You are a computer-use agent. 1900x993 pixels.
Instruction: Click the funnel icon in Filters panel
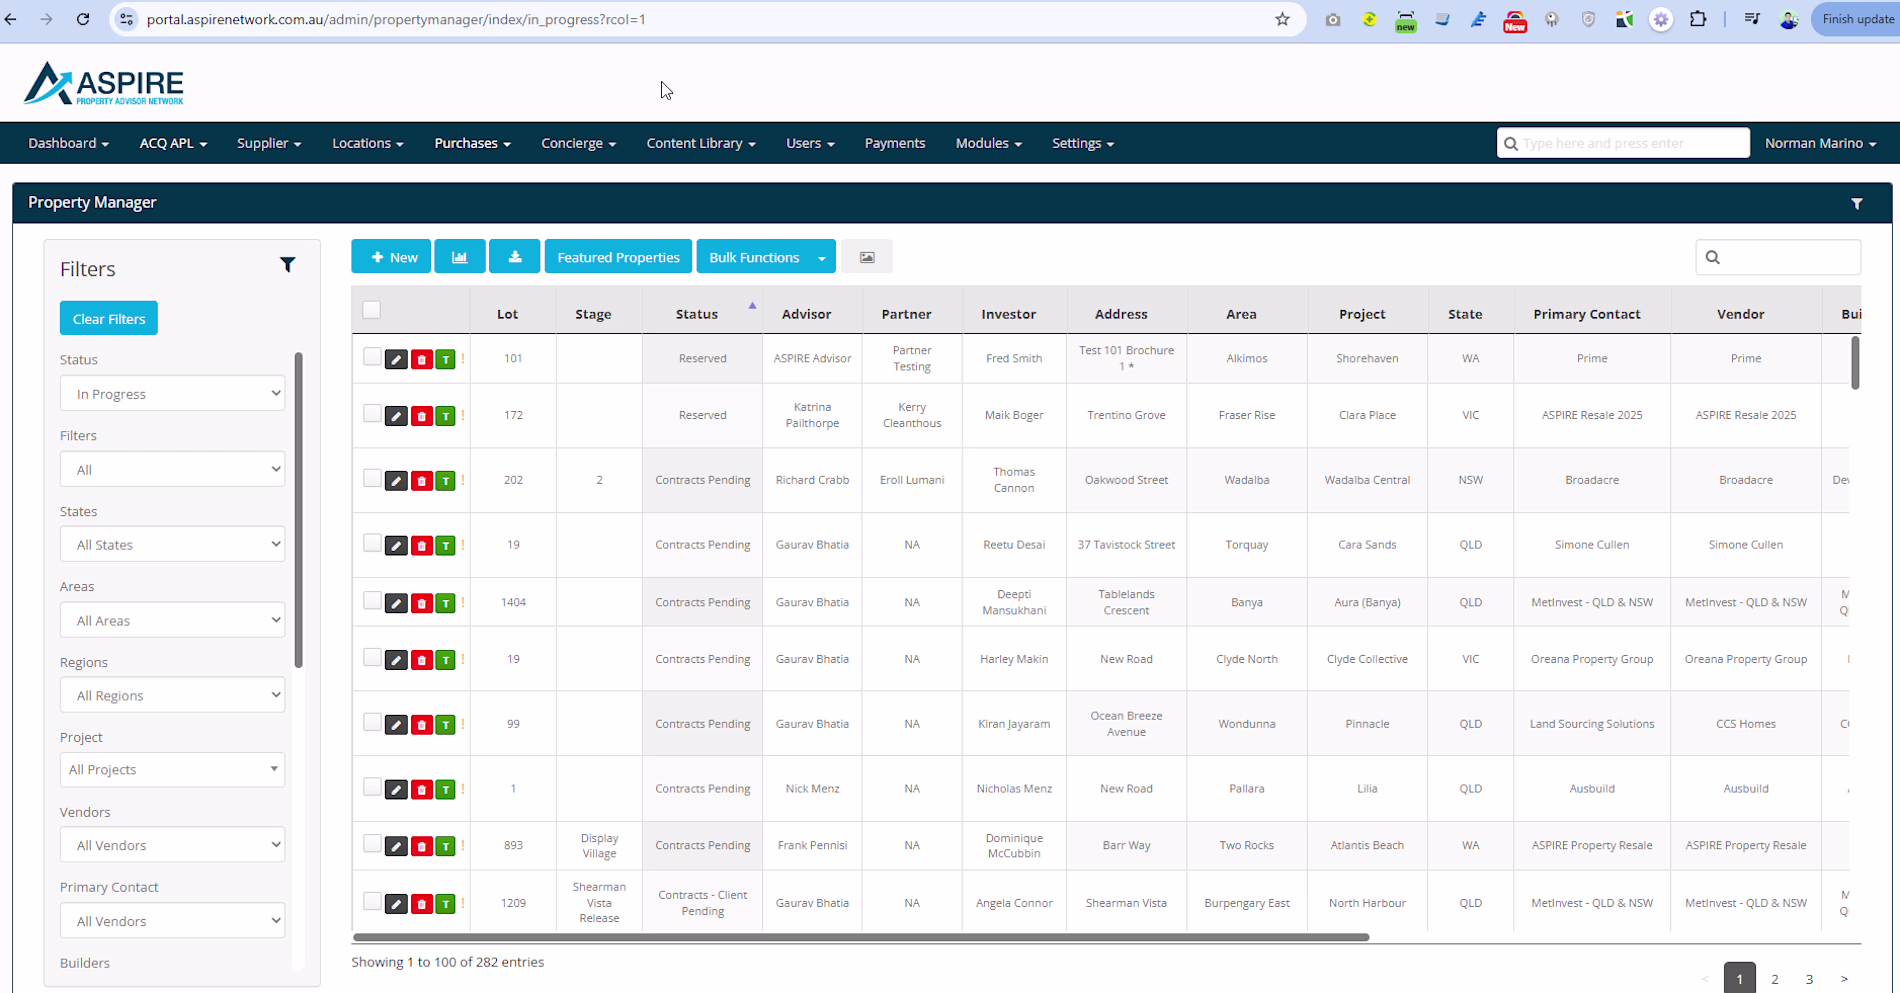[288, 265]
